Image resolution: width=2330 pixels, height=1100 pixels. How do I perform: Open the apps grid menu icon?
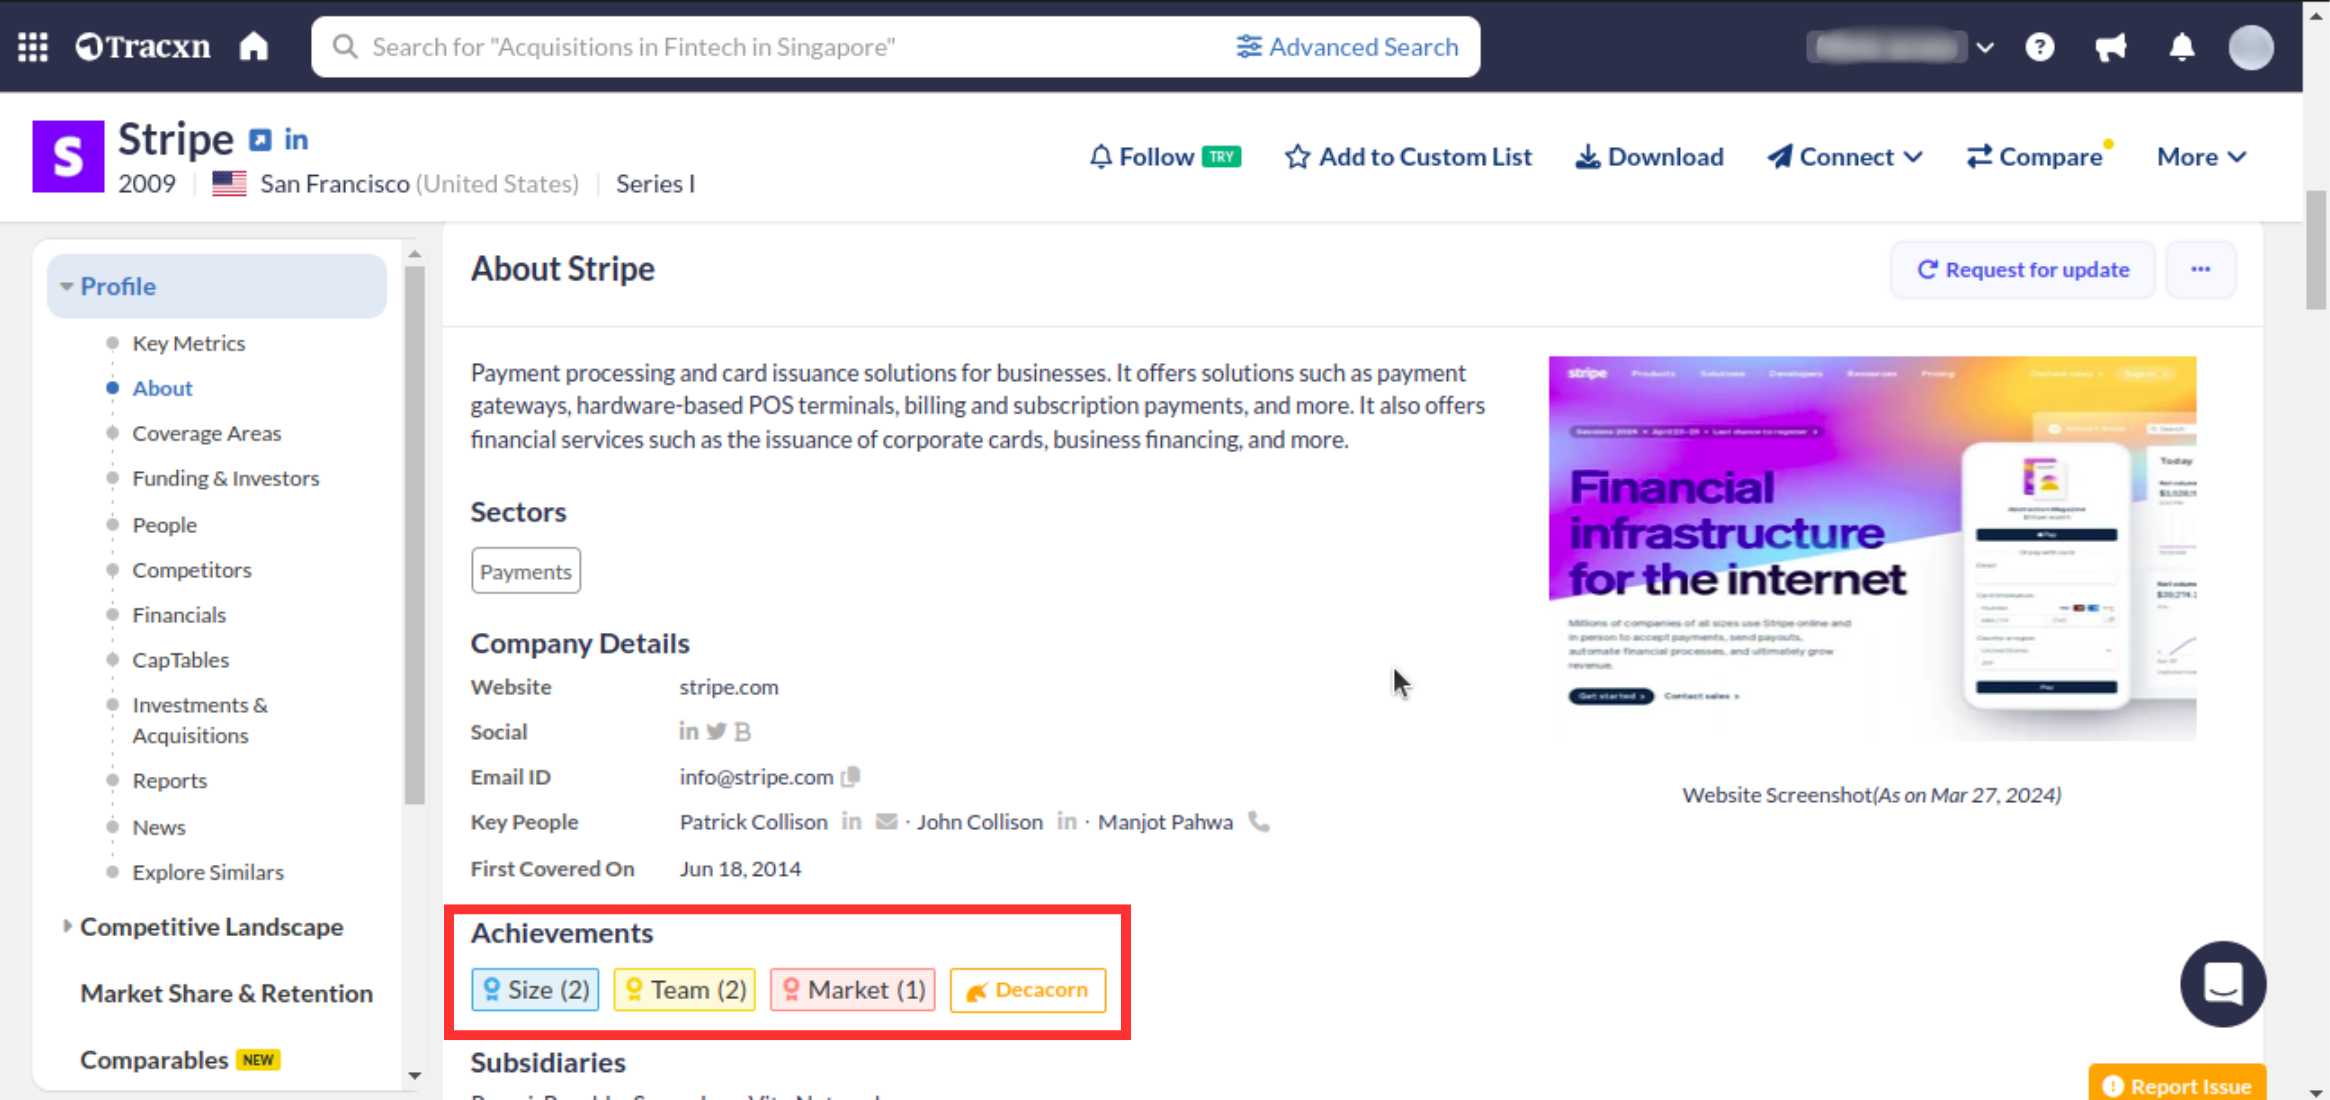point(33,47)
